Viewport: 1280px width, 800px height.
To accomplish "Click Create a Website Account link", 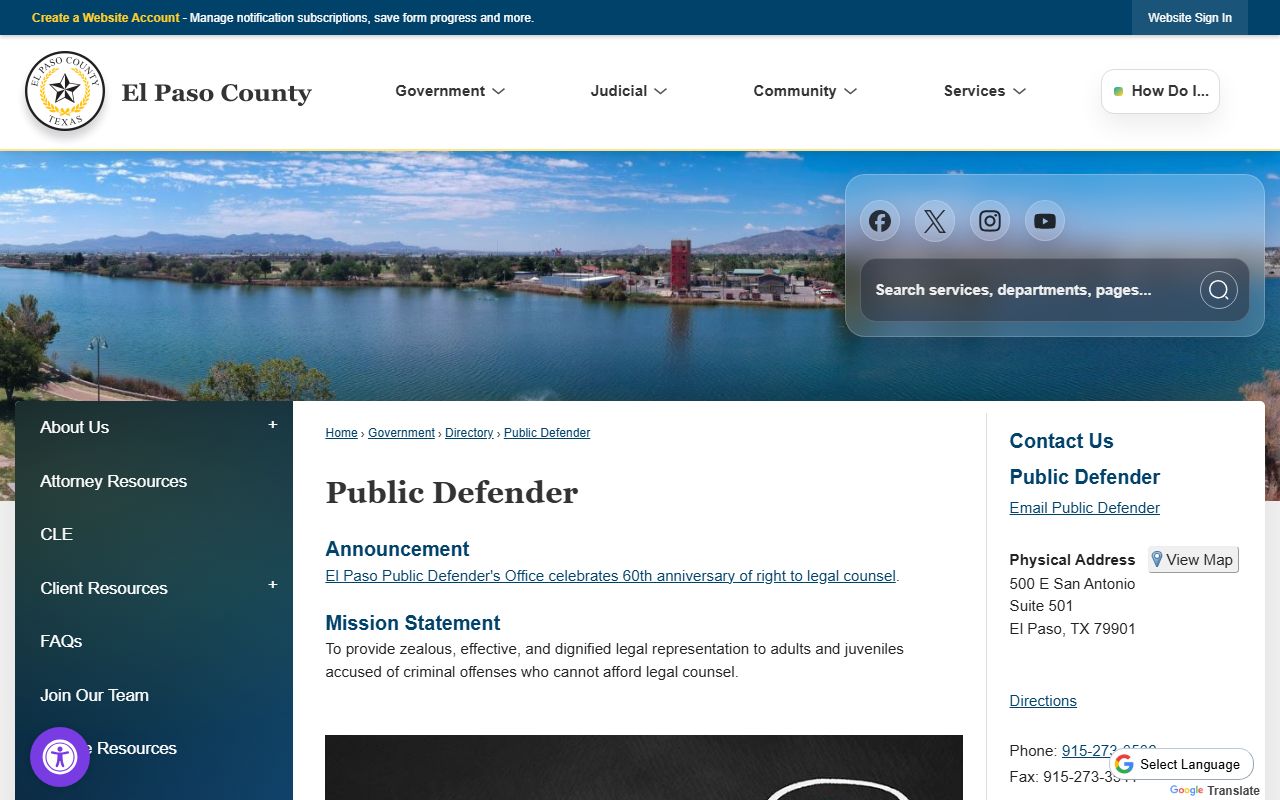I will (106, 18).
